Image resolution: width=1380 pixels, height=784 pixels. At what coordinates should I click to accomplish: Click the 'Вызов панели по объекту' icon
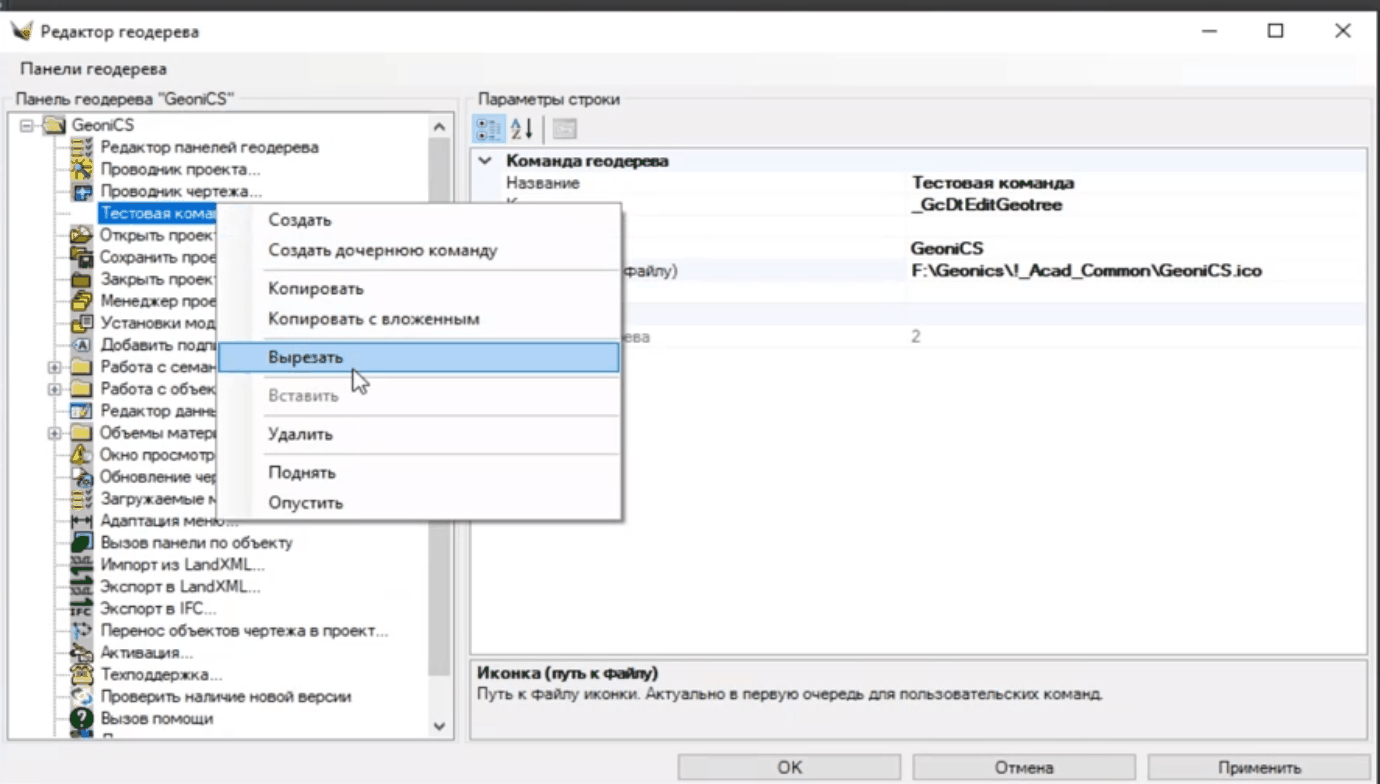click(x=82, y=543)
